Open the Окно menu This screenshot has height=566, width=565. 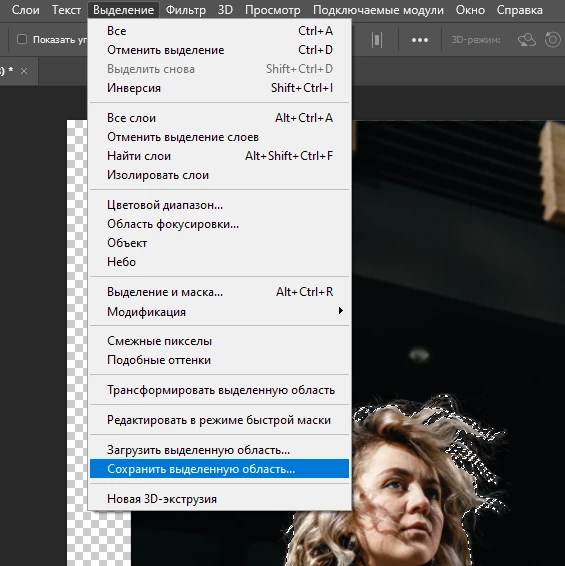[470, 10]
